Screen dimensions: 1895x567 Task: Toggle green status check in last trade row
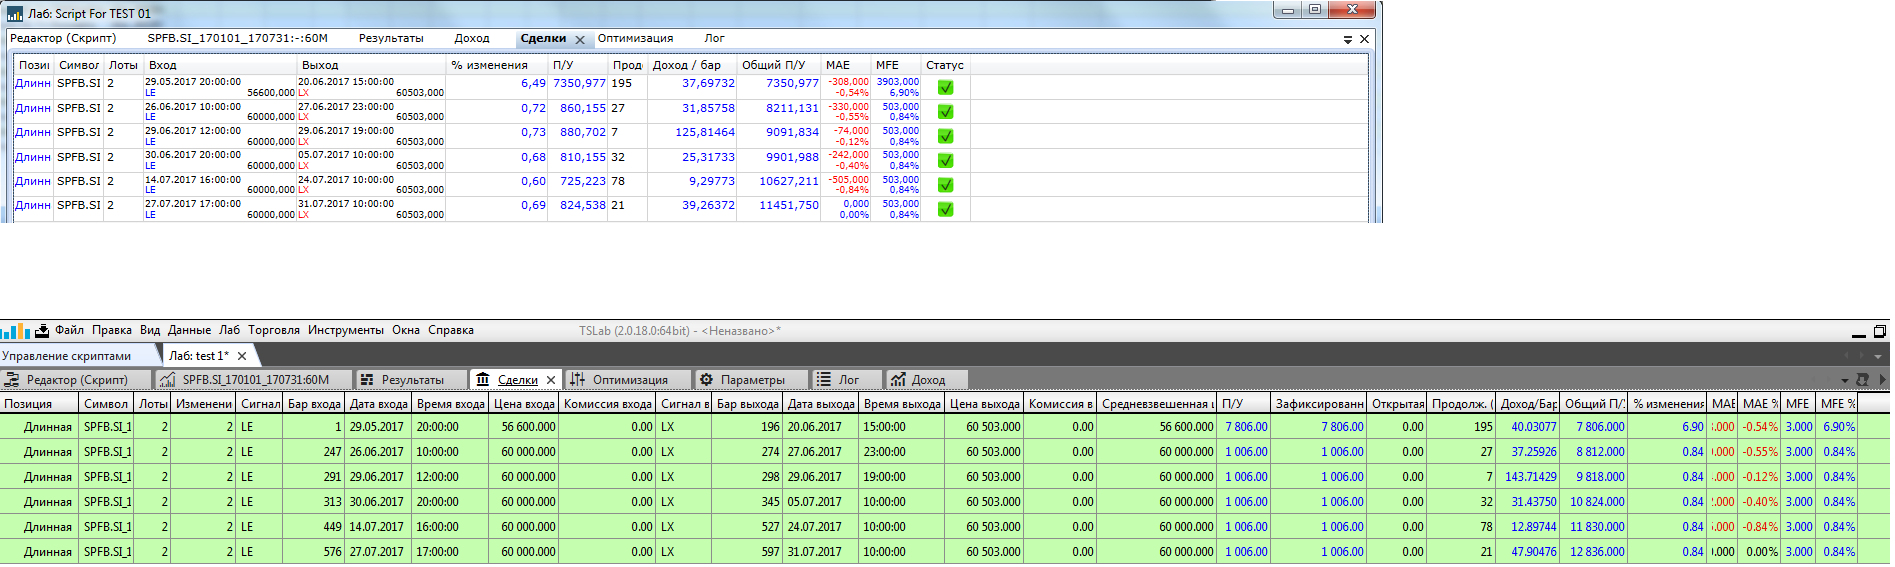tap(945, 210)
